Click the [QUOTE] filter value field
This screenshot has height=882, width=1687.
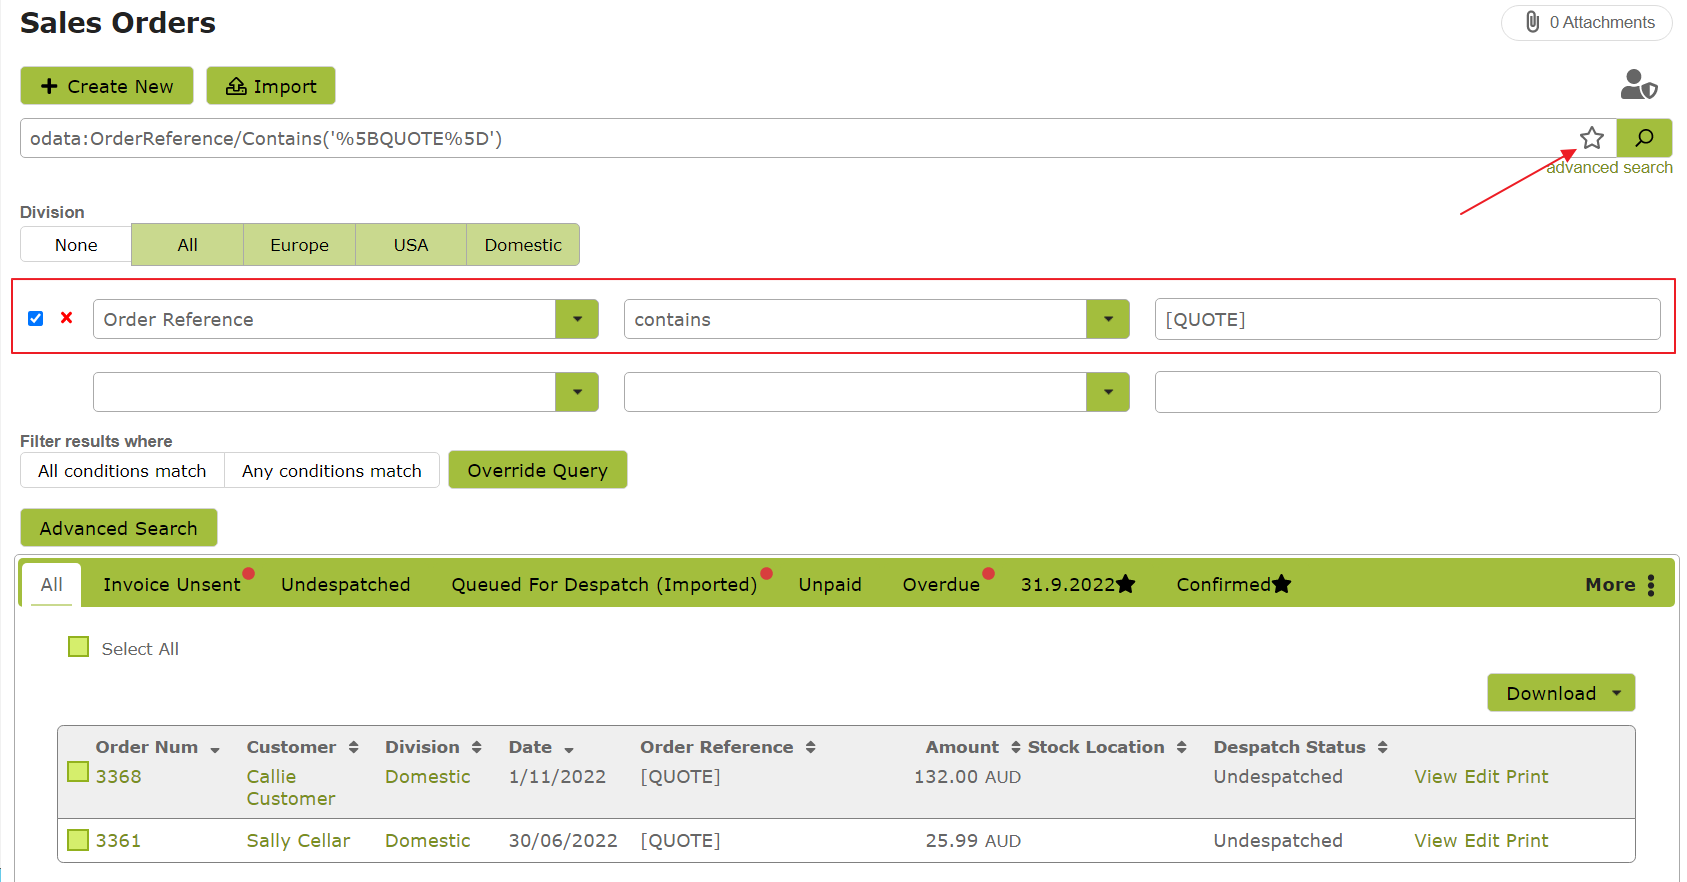click(1408, 319)
